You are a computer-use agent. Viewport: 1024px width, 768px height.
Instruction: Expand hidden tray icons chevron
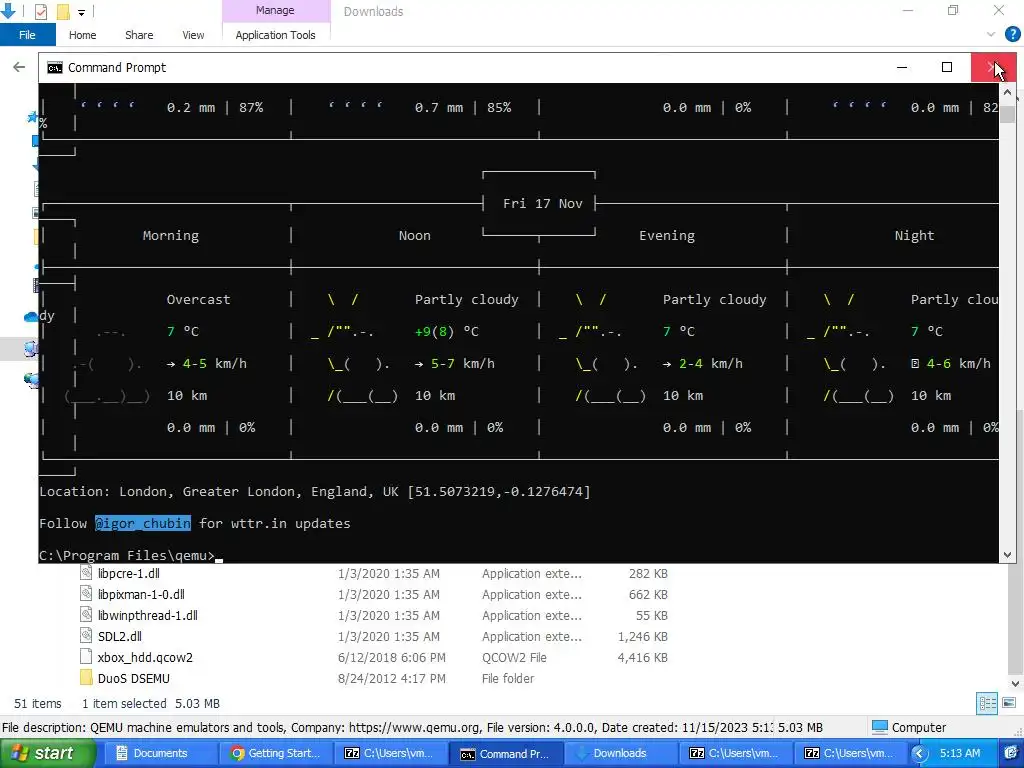pyautogui.click(x=920, y=754)
